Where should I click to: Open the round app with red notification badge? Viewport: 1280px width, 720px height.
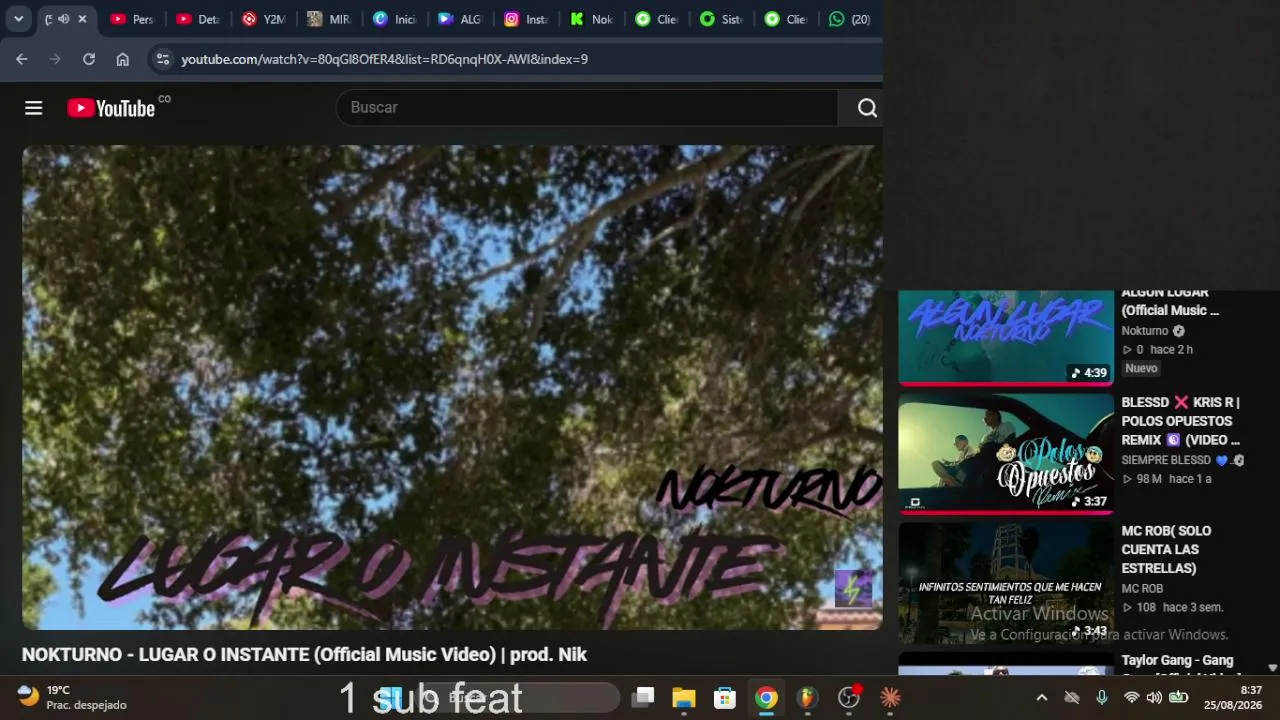pos(849,697)
